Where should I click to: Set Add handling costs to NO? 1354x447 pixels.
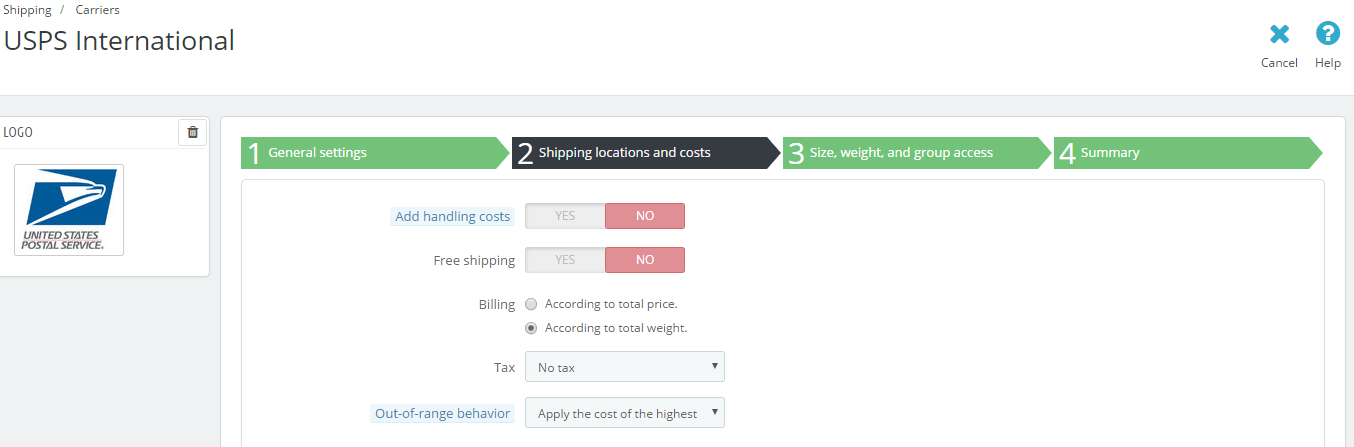pos(645,216)
